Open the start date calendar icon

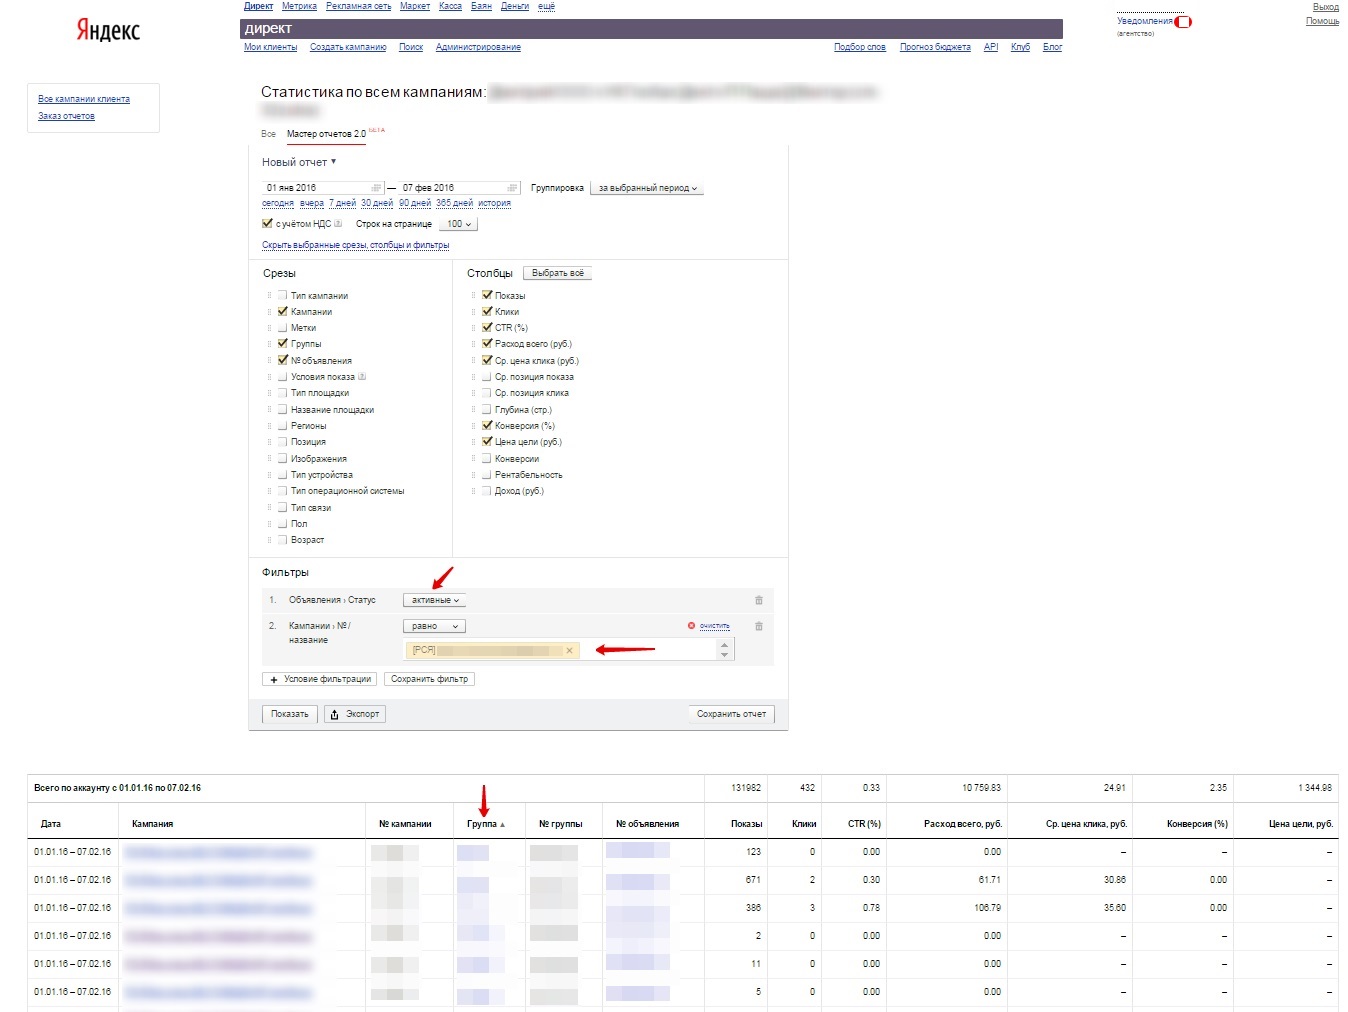tap(376, 188)
